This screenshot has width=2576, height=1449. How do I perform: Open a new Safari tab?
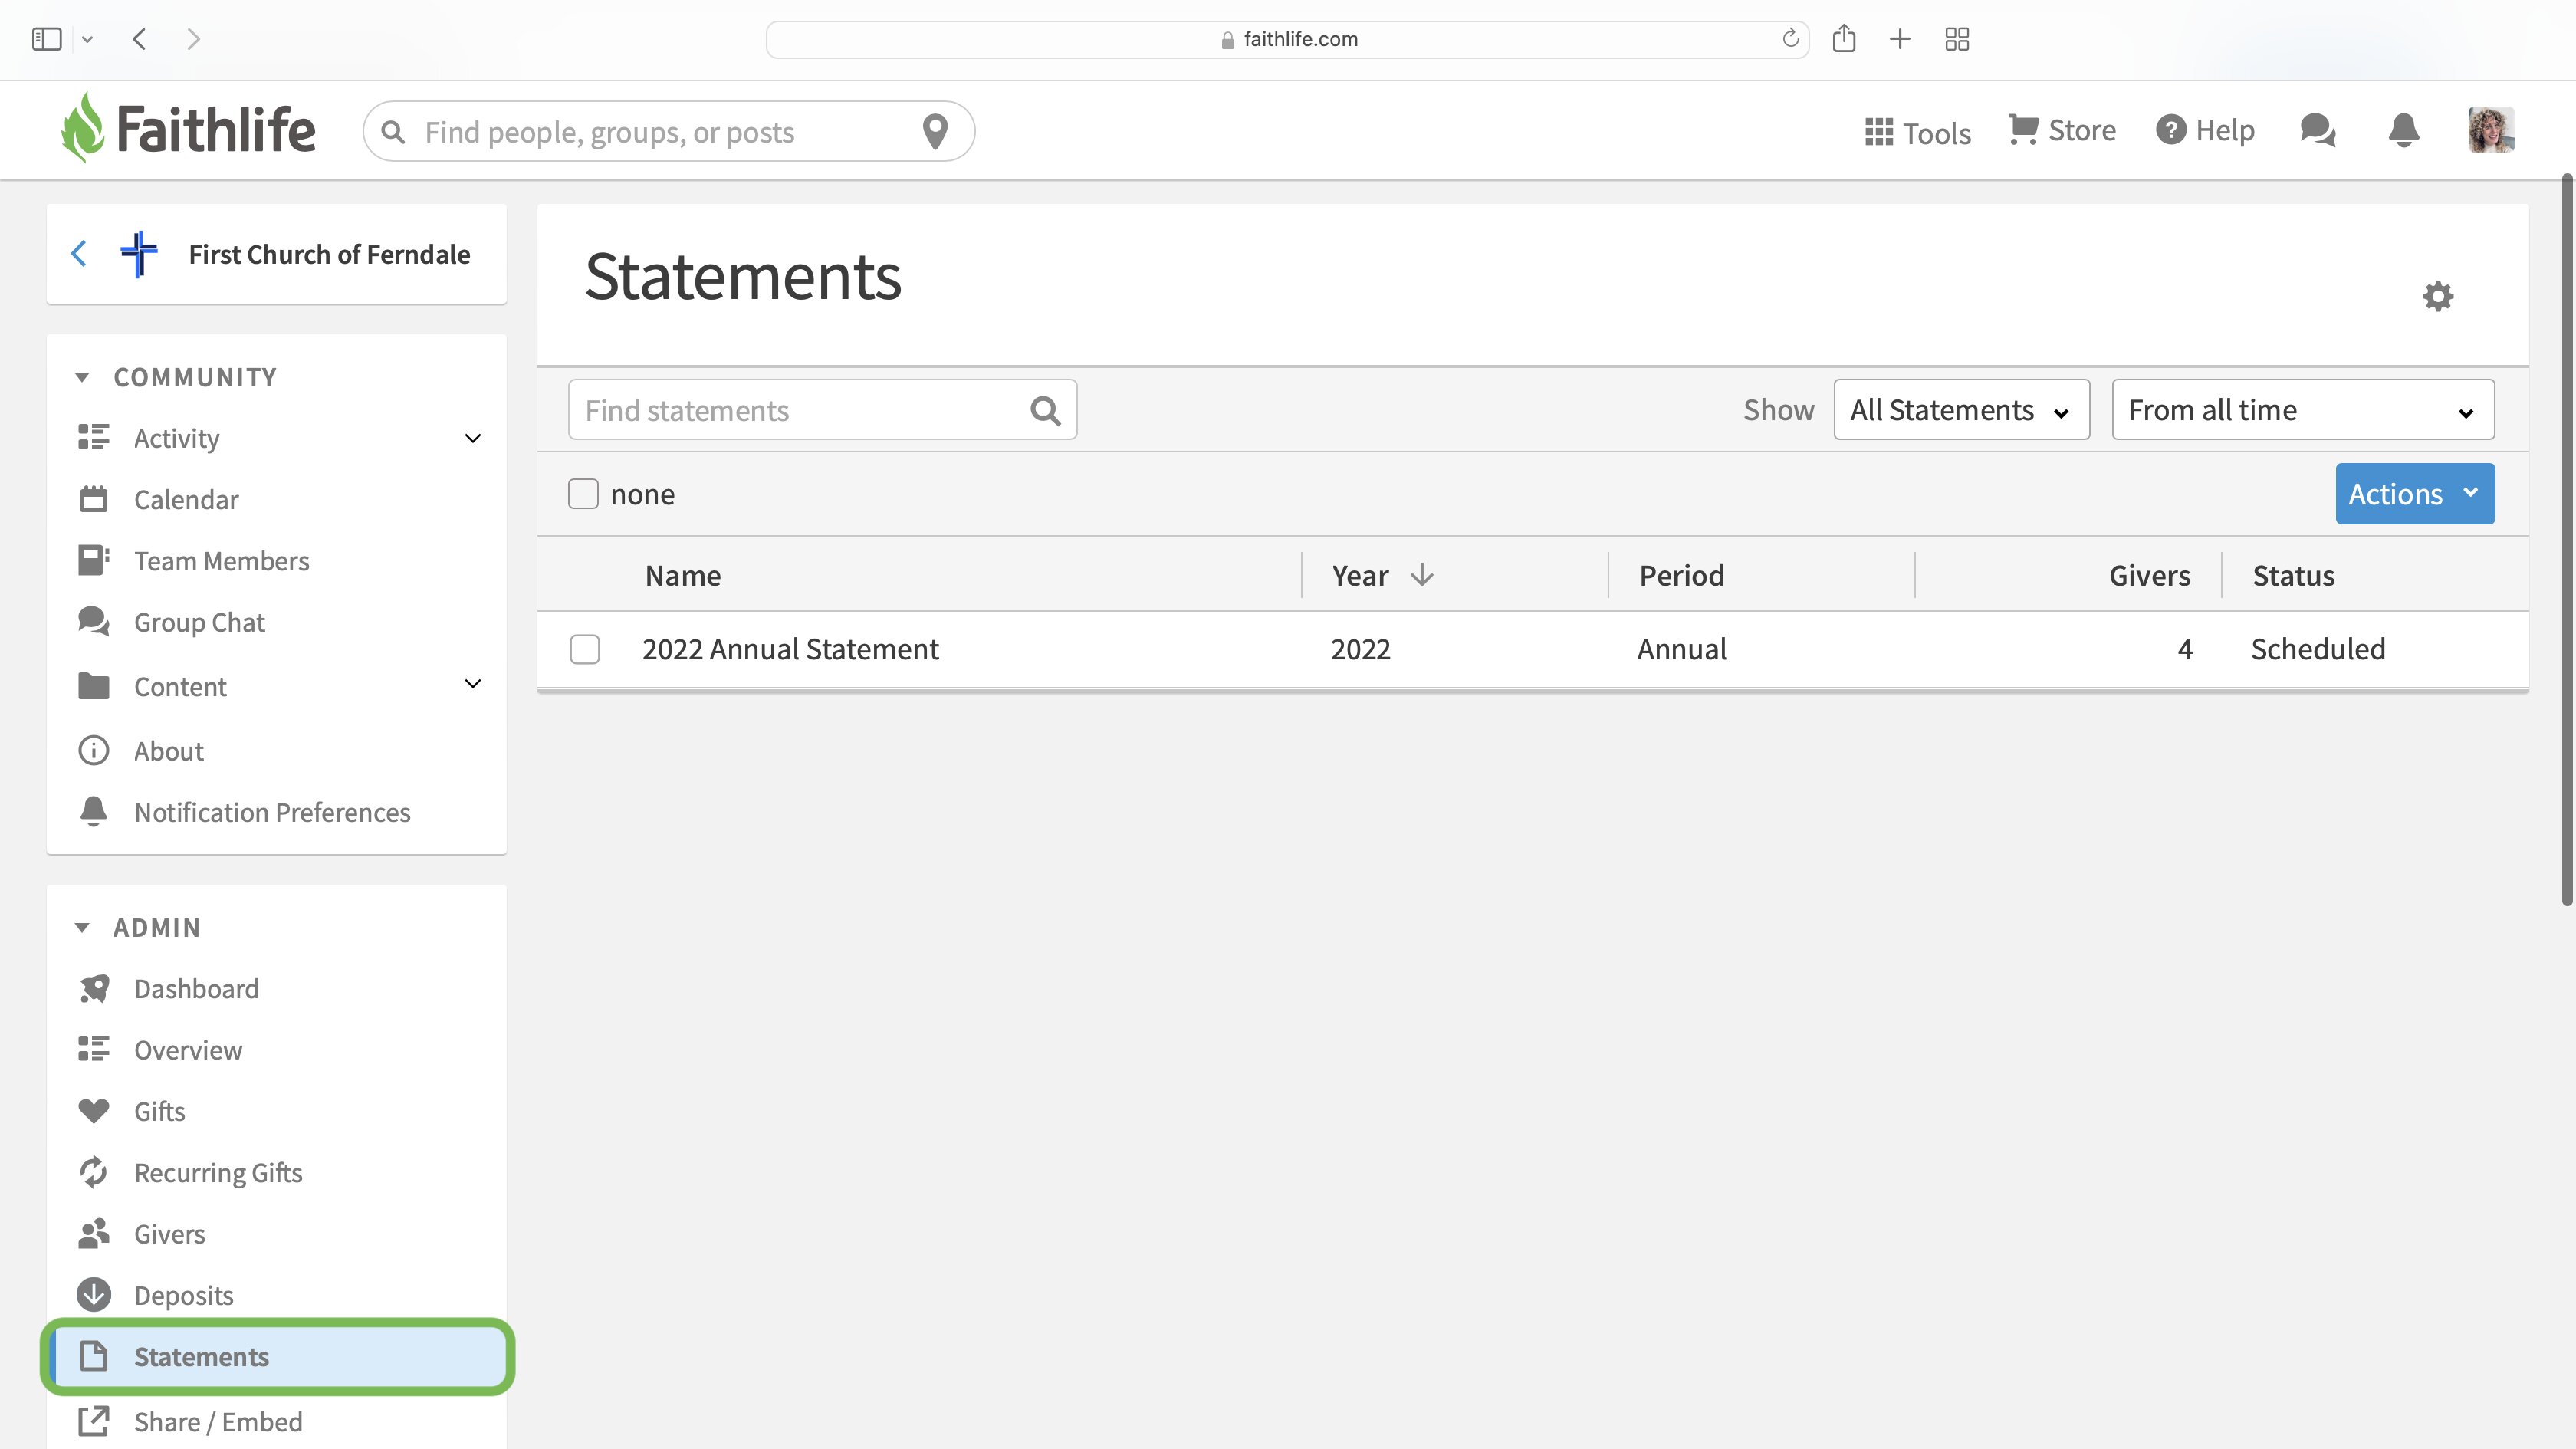pyautogui.click(x=1900, y=39)
